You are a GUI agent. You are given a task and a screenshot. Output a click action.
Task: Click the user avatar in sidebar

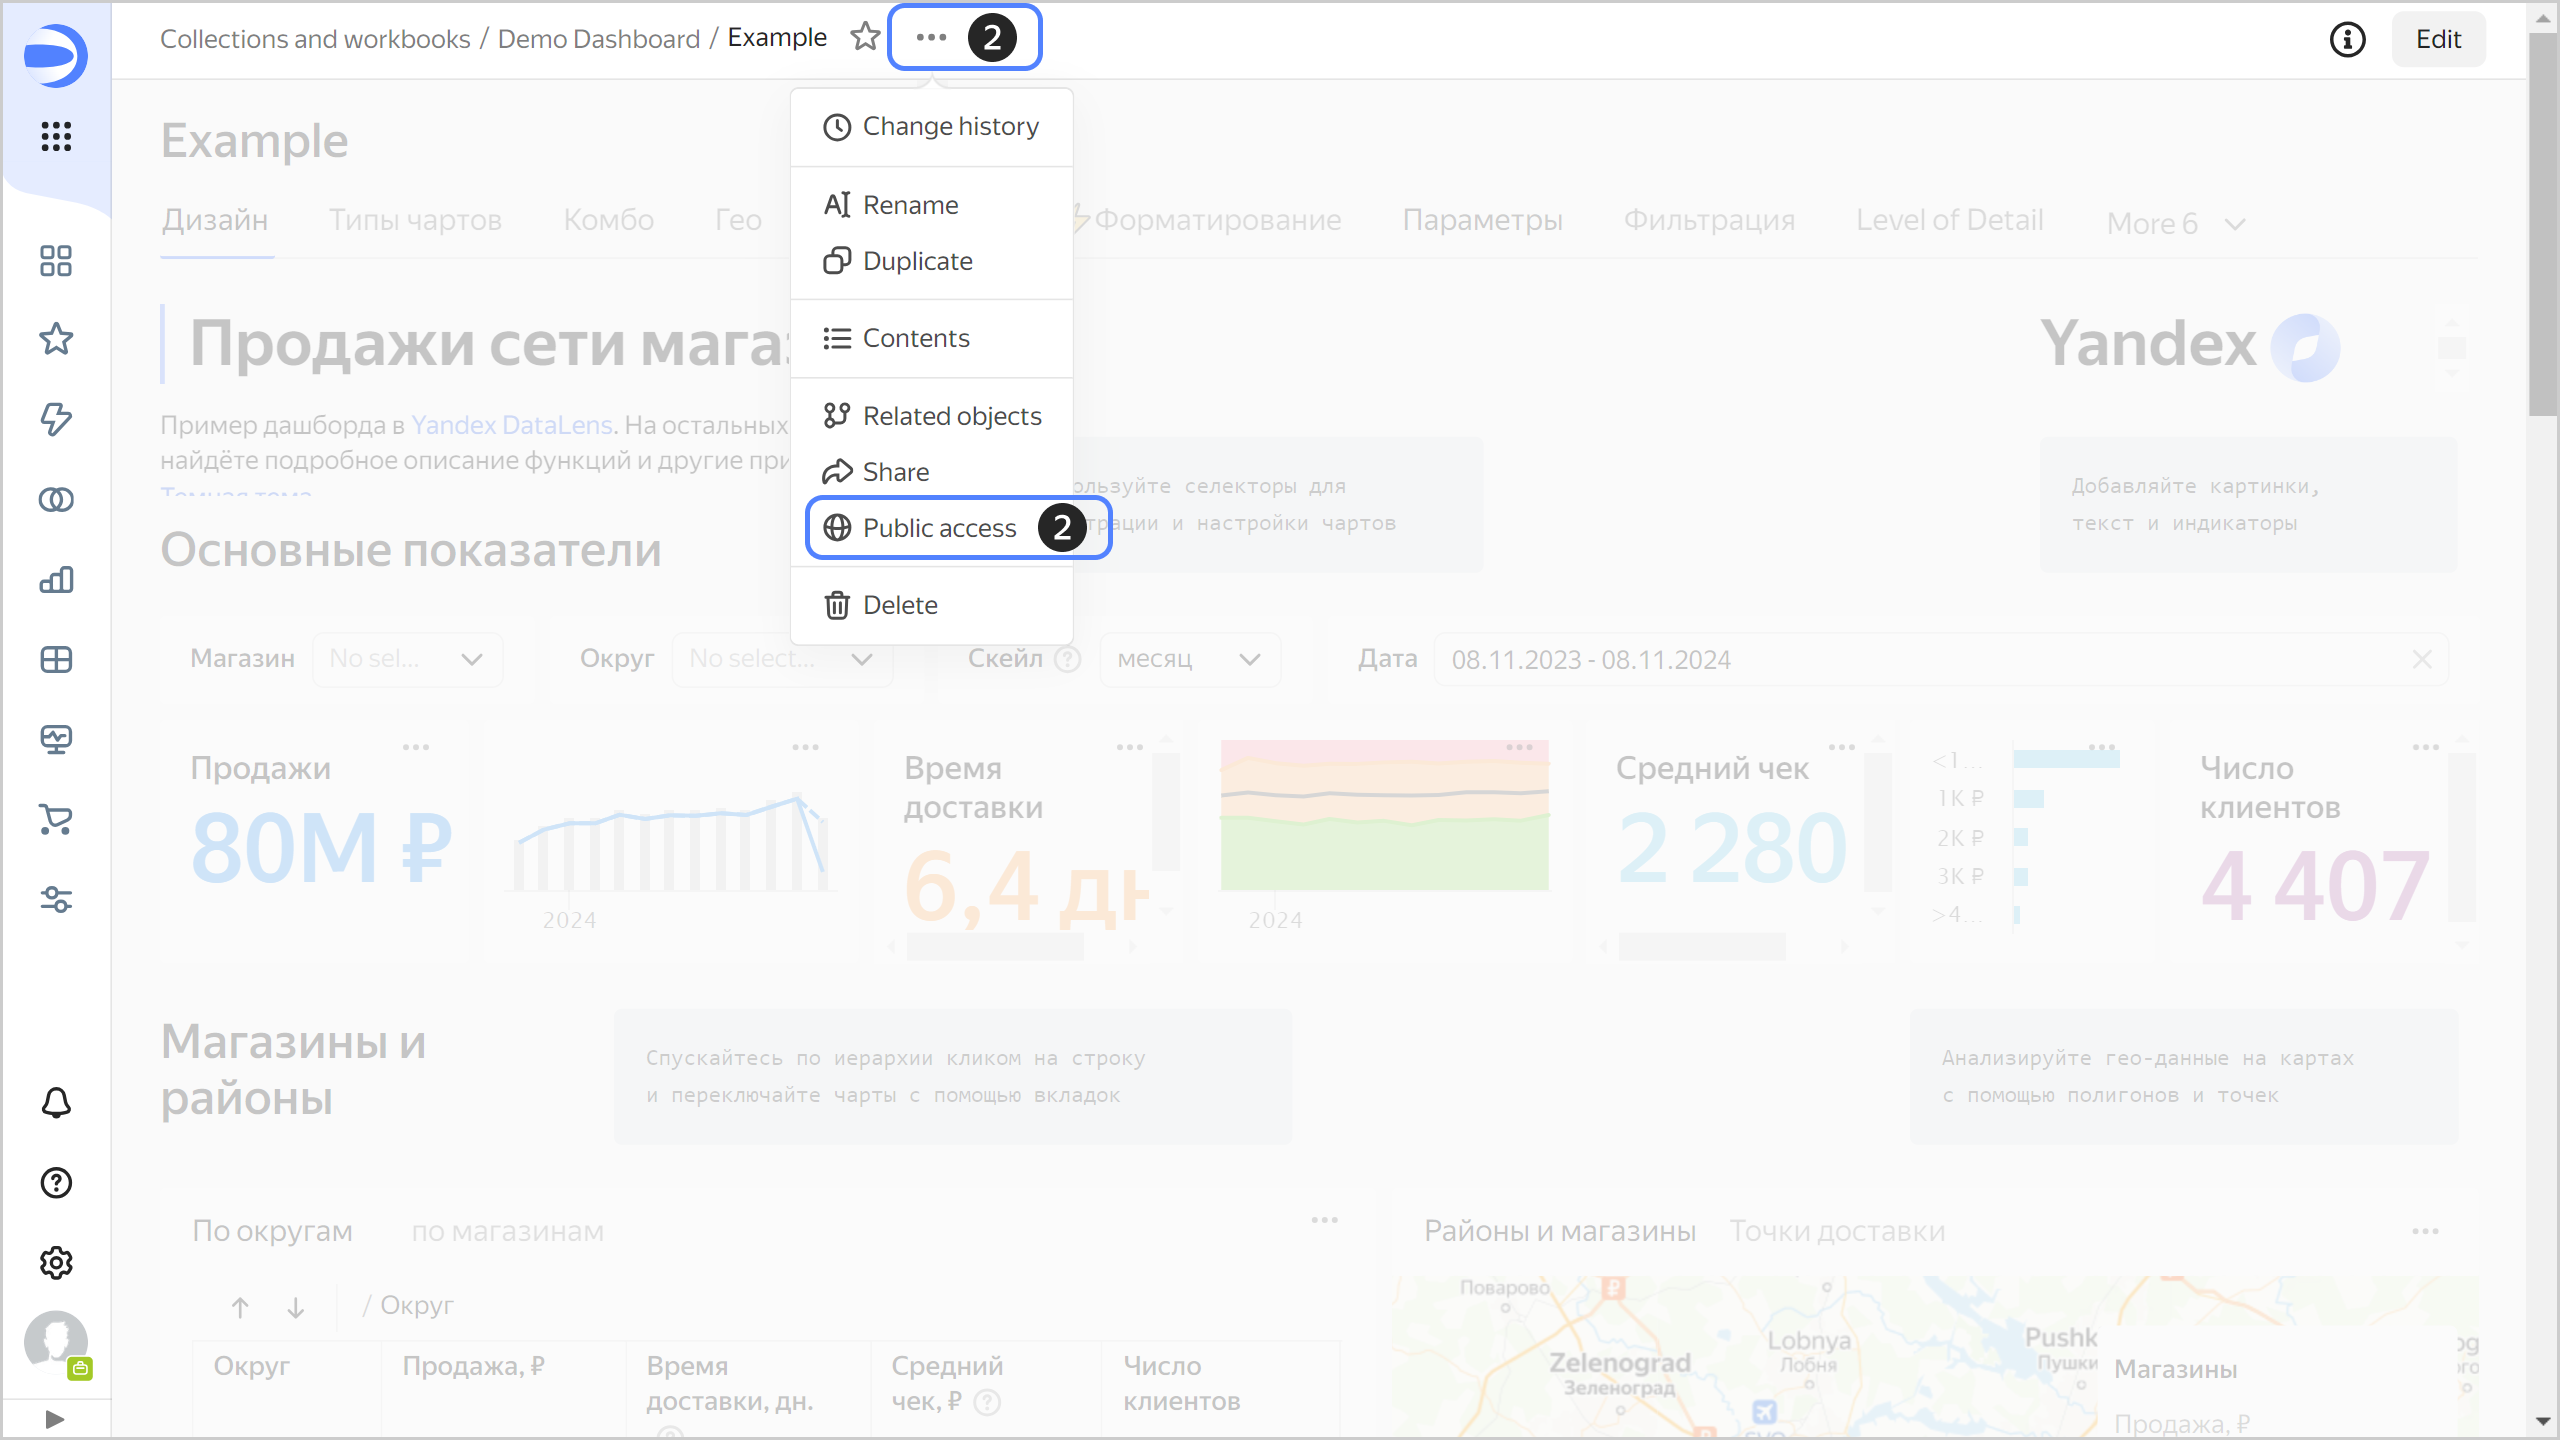tap(56, 1341)
